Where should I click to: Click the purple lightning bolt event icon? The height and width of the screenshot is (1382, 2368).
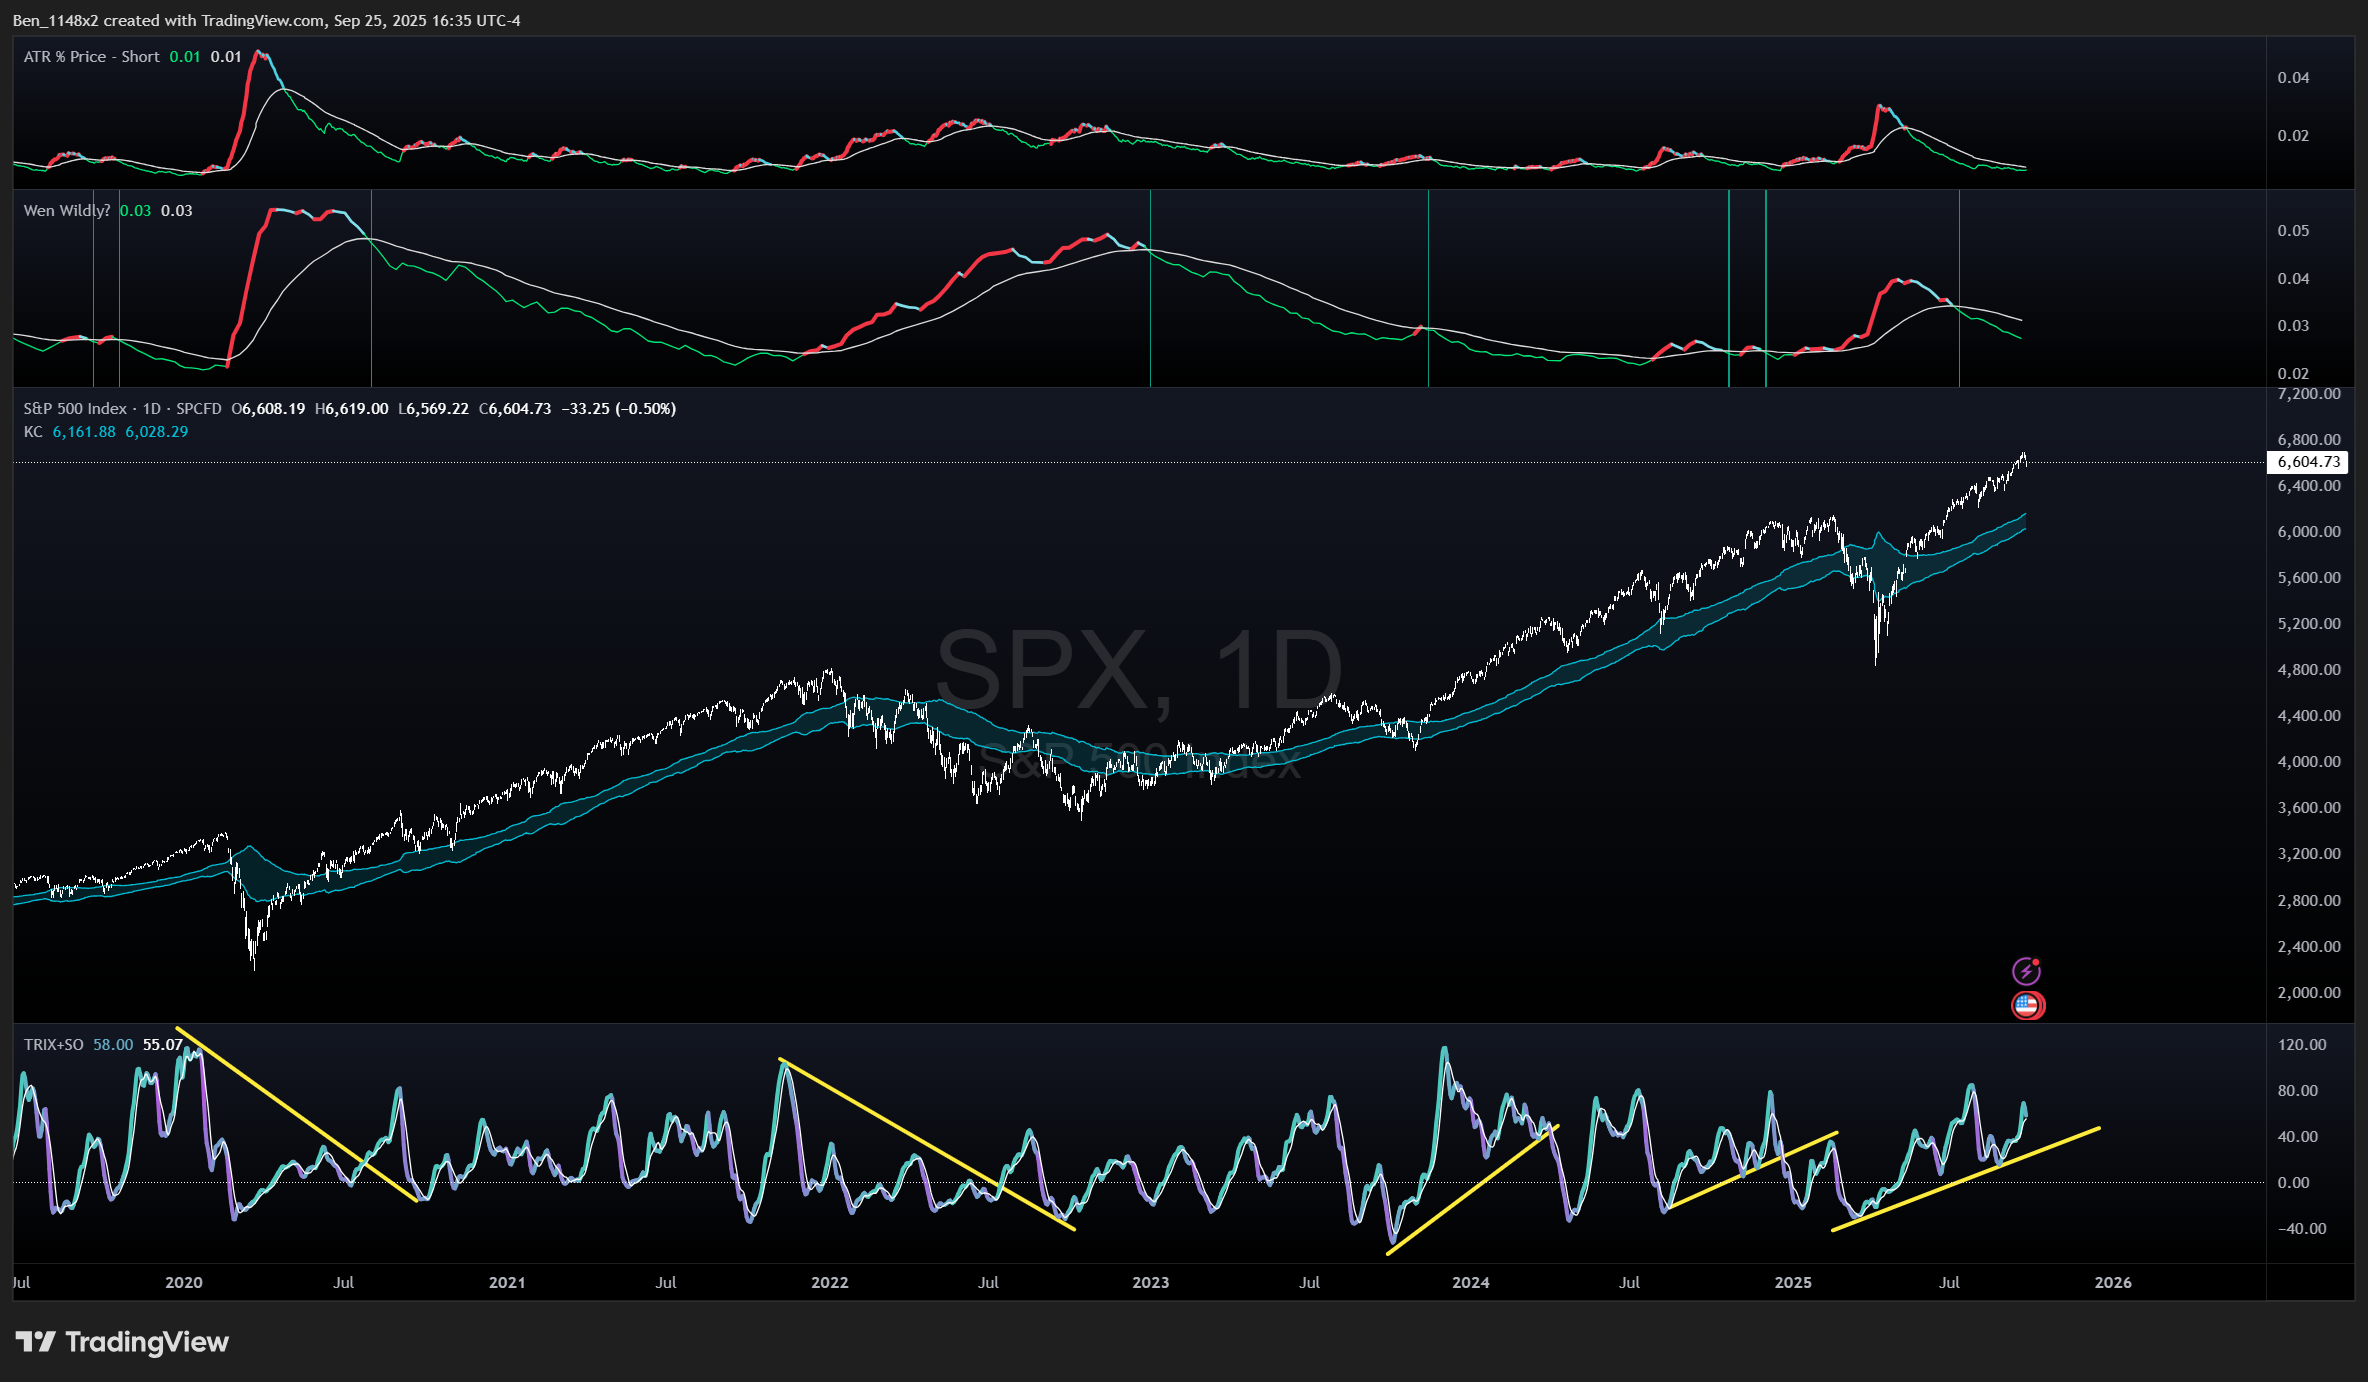pyautogui.click(x=2026, y=971)
